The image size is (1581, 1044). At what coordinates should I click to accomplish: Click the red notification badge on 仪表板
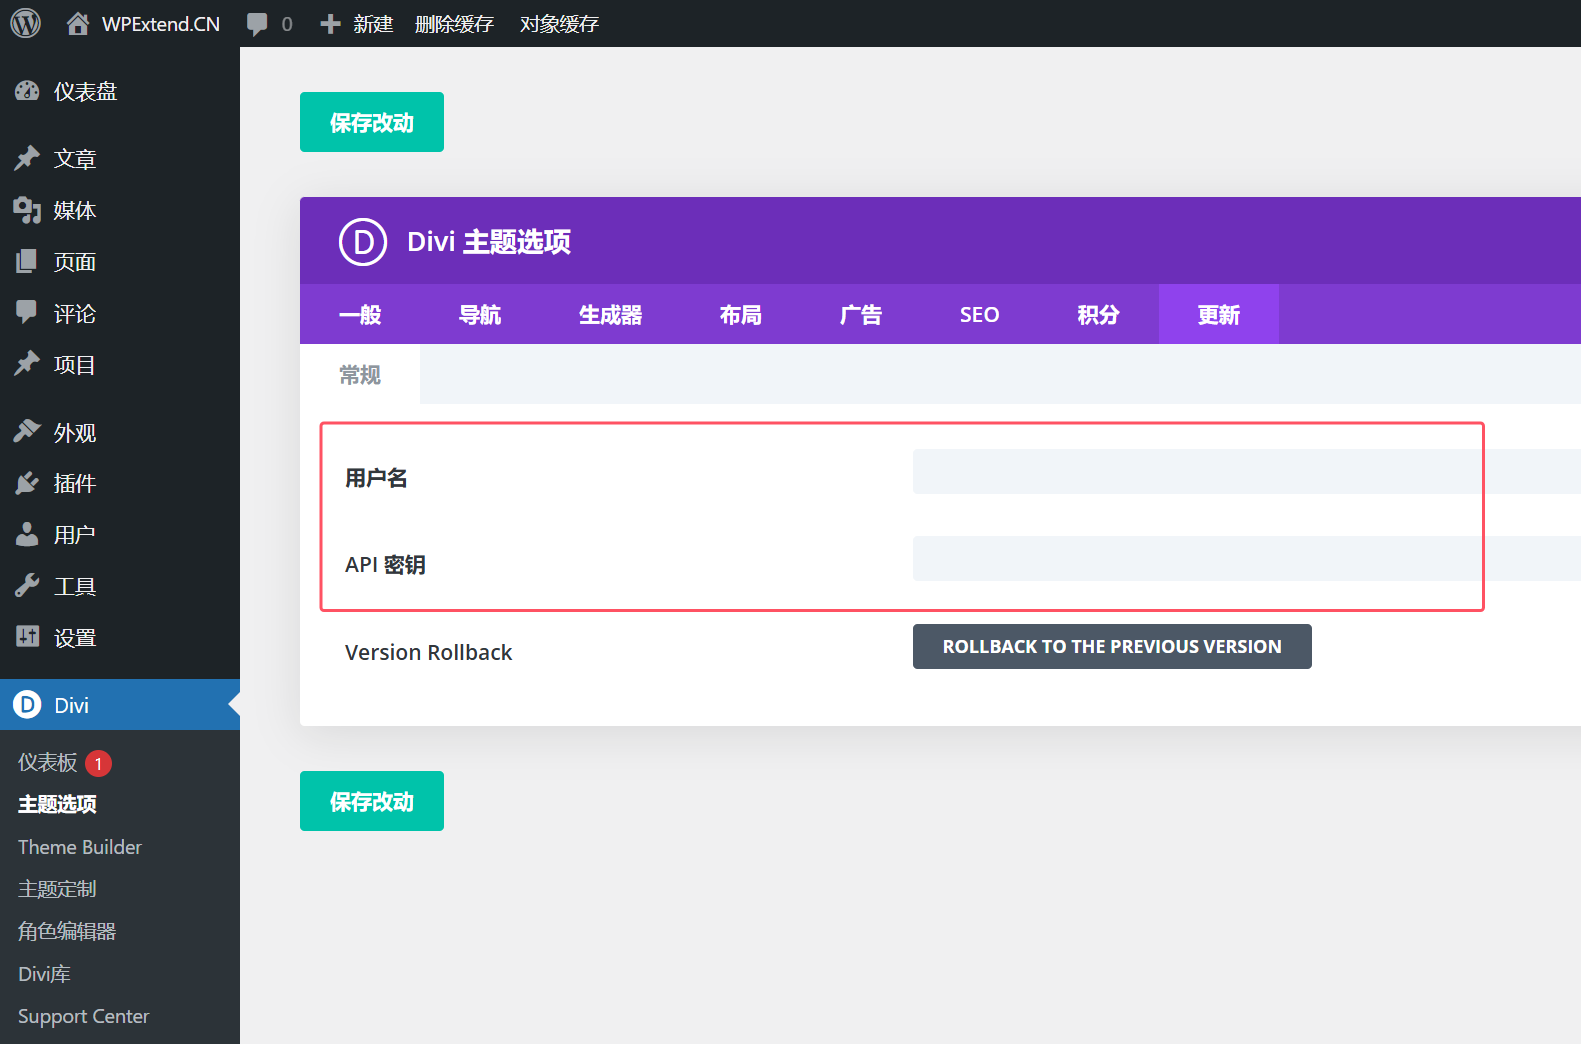98,763
